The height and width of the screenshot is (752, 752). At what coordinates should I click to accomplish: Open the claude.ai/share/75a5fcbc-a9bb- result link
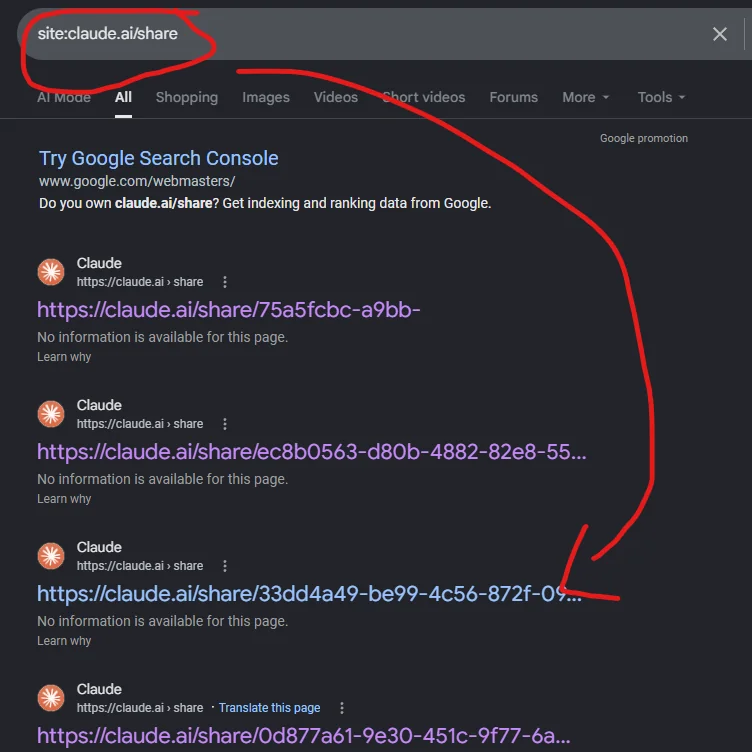coord(229,310)
